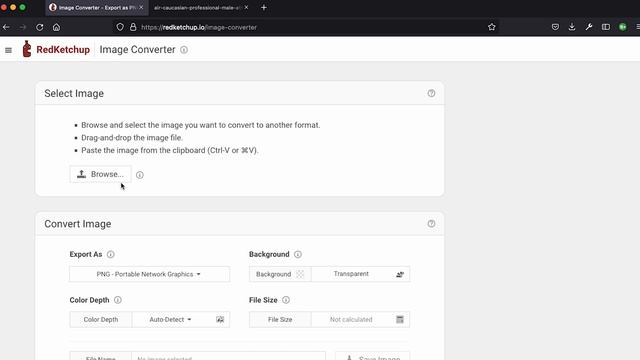Click the green extension icon in toolbar

[x=623, y=27]
